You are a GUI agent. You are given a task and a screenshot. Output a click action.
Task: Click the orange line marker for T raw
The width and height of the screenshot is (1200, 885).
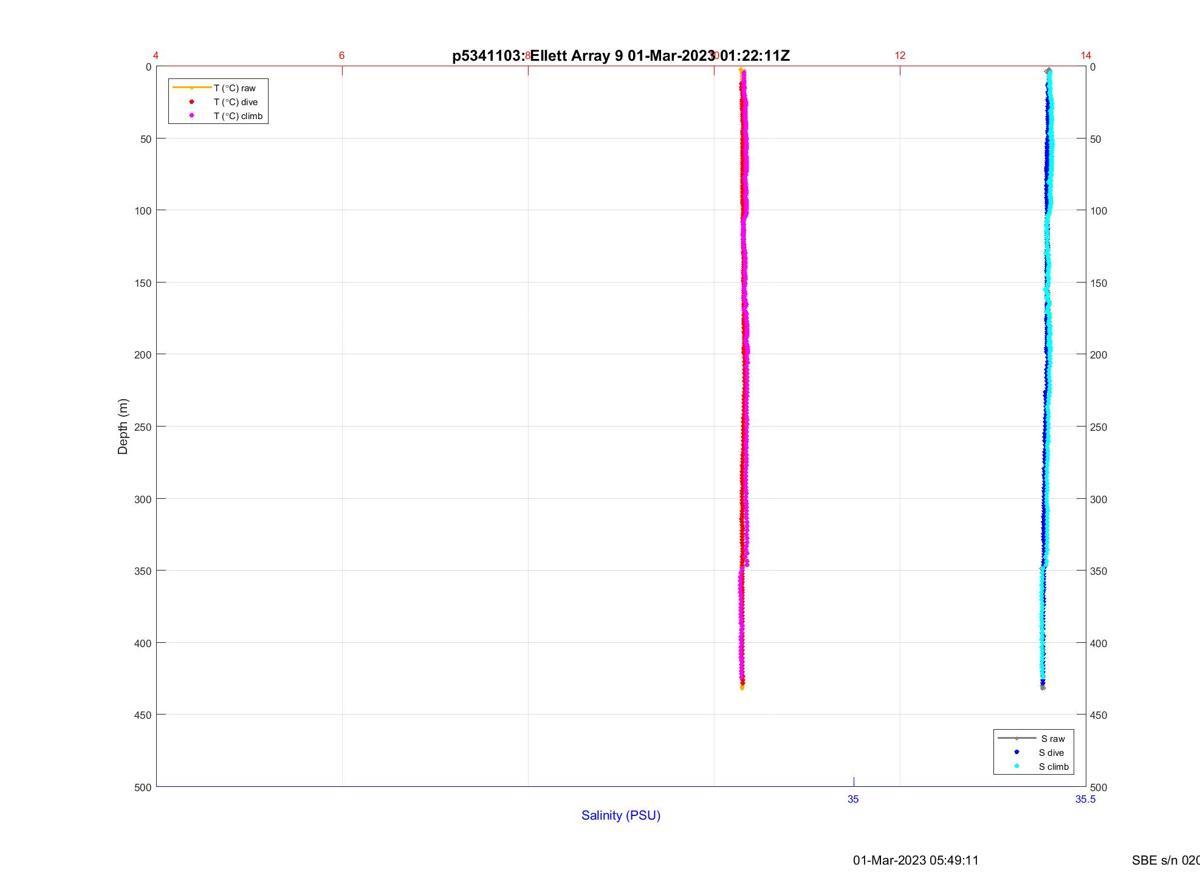(x=191, y=88)
